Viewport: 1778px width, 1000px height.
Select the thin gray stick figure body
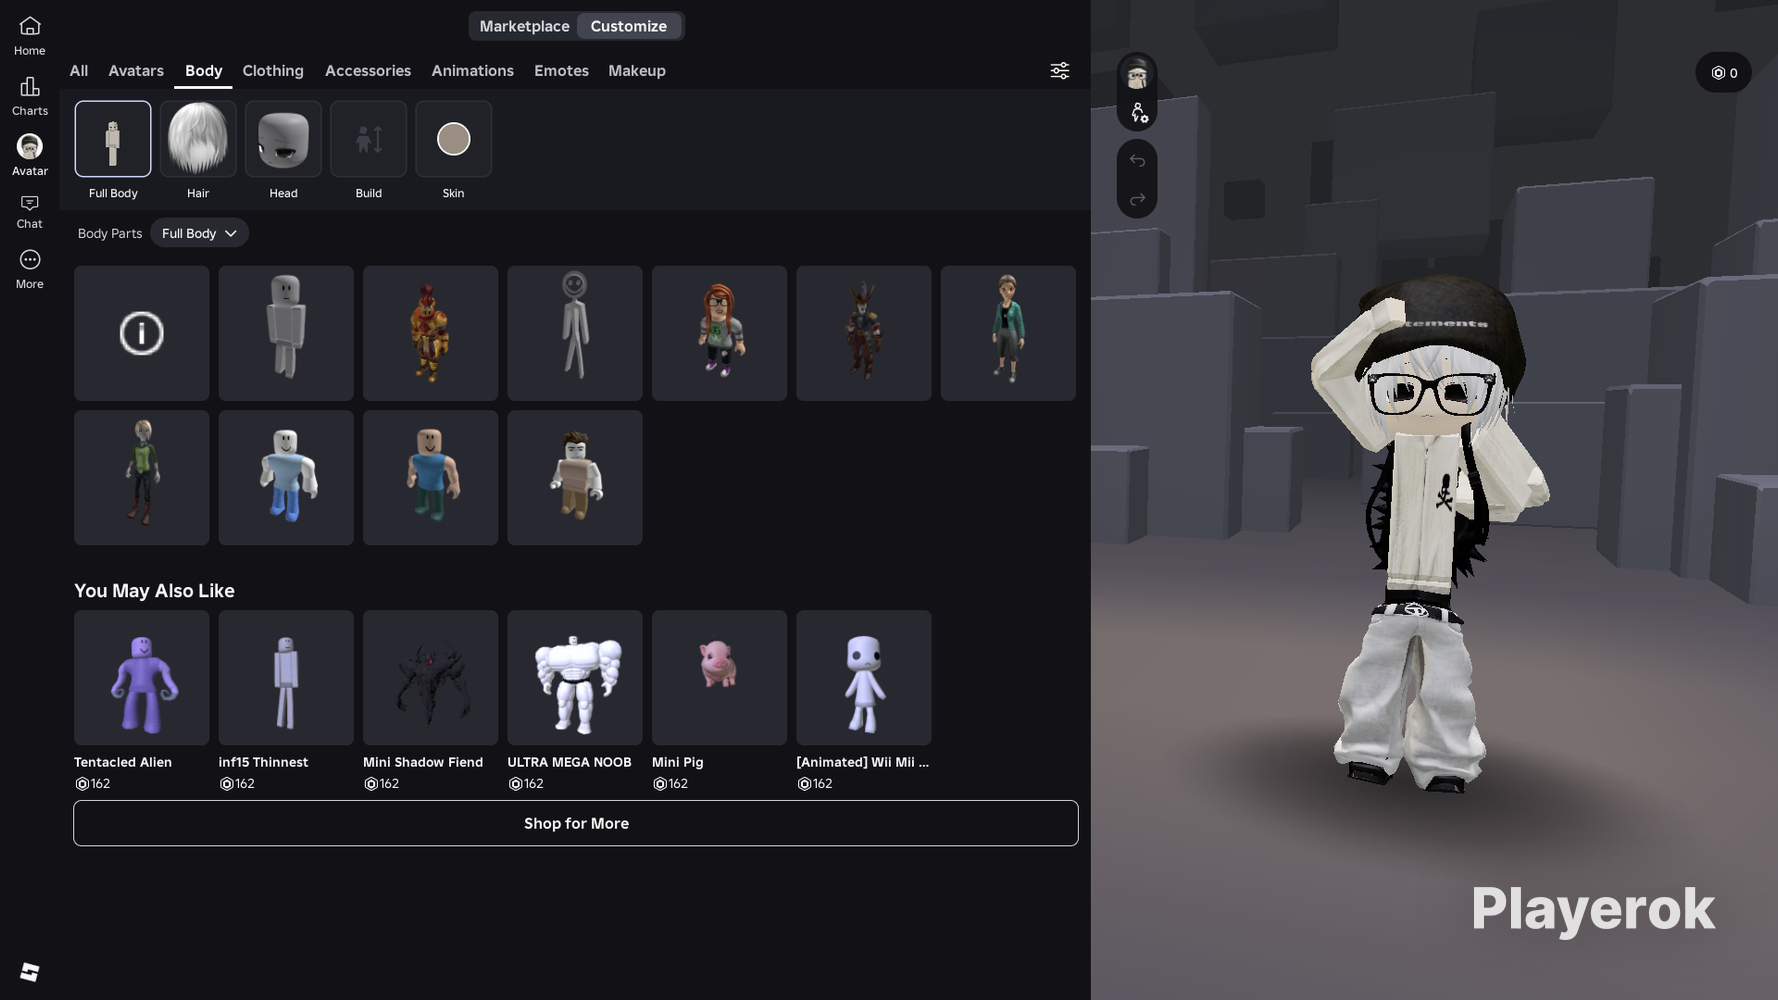click(x=575, y=333)
